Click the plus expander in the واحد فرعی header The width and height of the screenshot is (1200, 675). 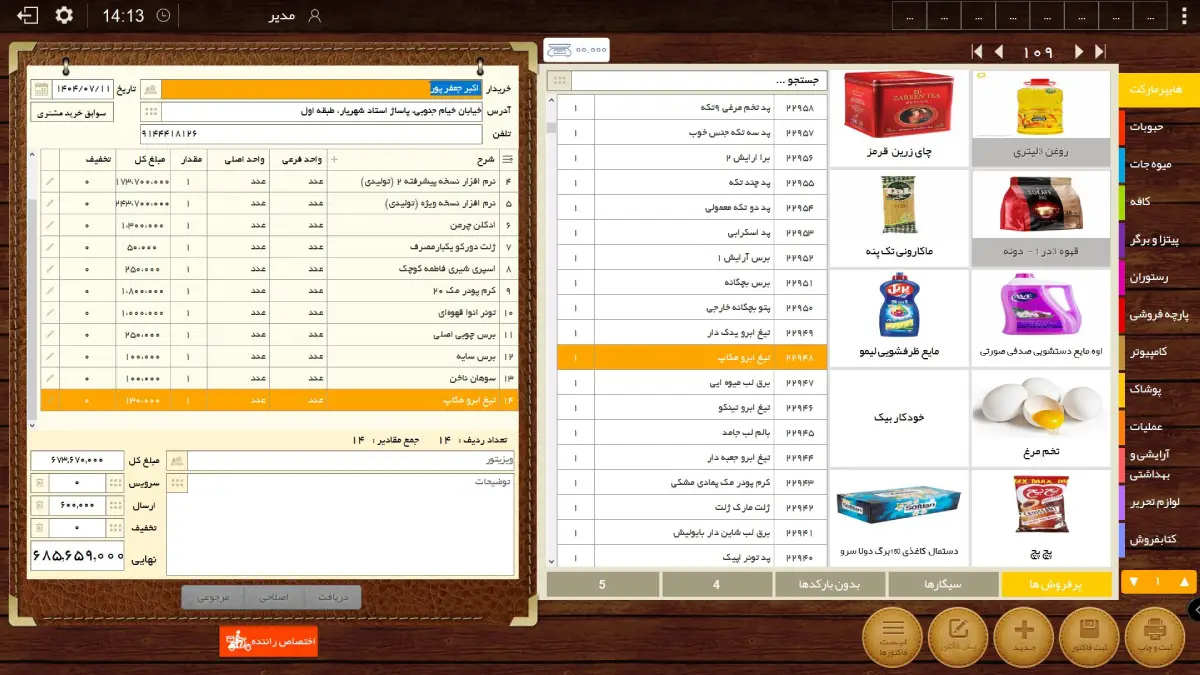click(x=334, y=159)
